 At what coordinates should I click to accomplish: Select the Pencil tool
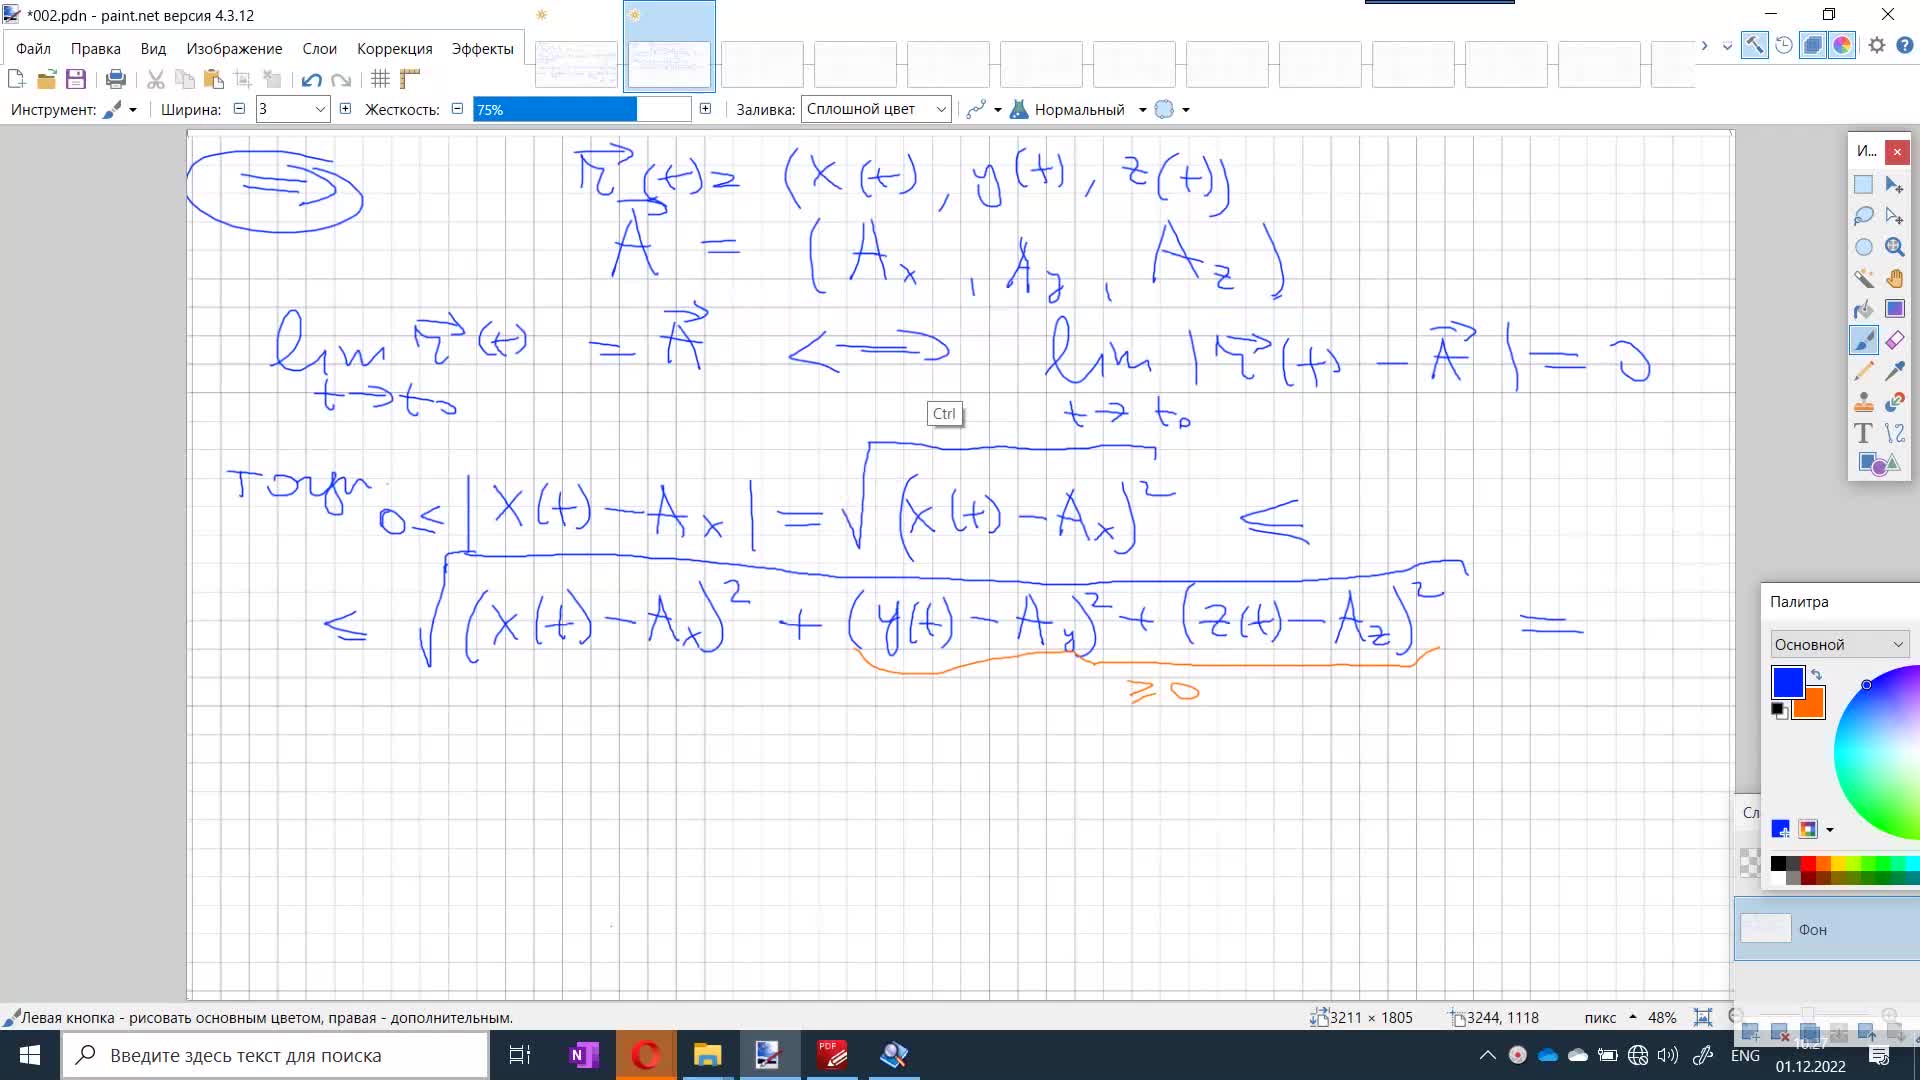[1863, 371]
